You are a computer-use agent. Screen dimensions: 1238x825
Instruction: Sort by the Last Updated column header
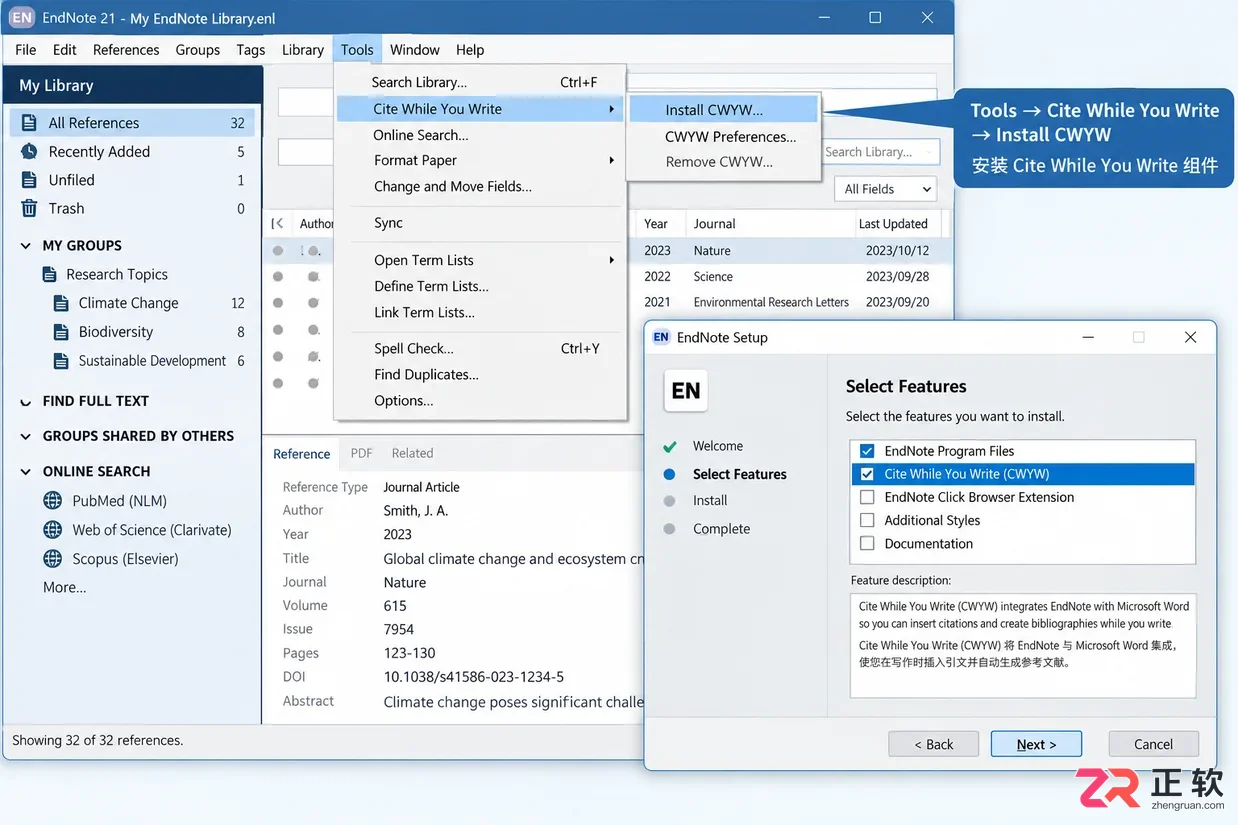[x=893, y=224]
